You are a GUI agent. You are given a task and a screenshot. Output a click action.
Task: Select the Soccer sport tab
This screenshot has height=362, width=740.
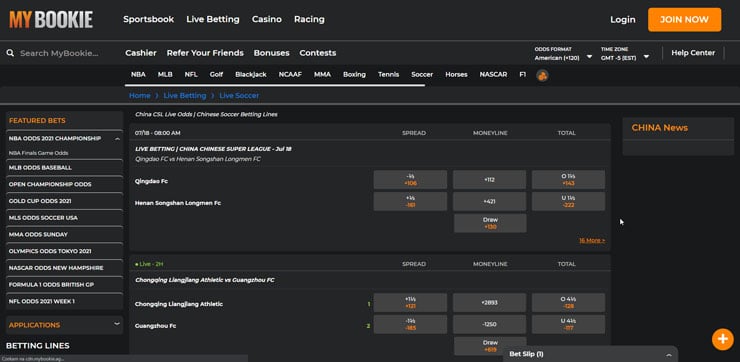point(422,75)
